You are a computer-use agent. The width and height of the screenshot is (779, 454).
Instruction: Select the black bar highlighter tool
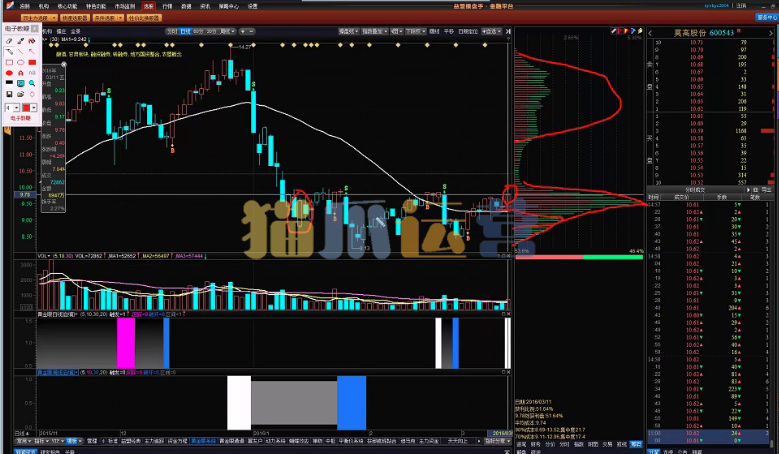tap(9, 83)
